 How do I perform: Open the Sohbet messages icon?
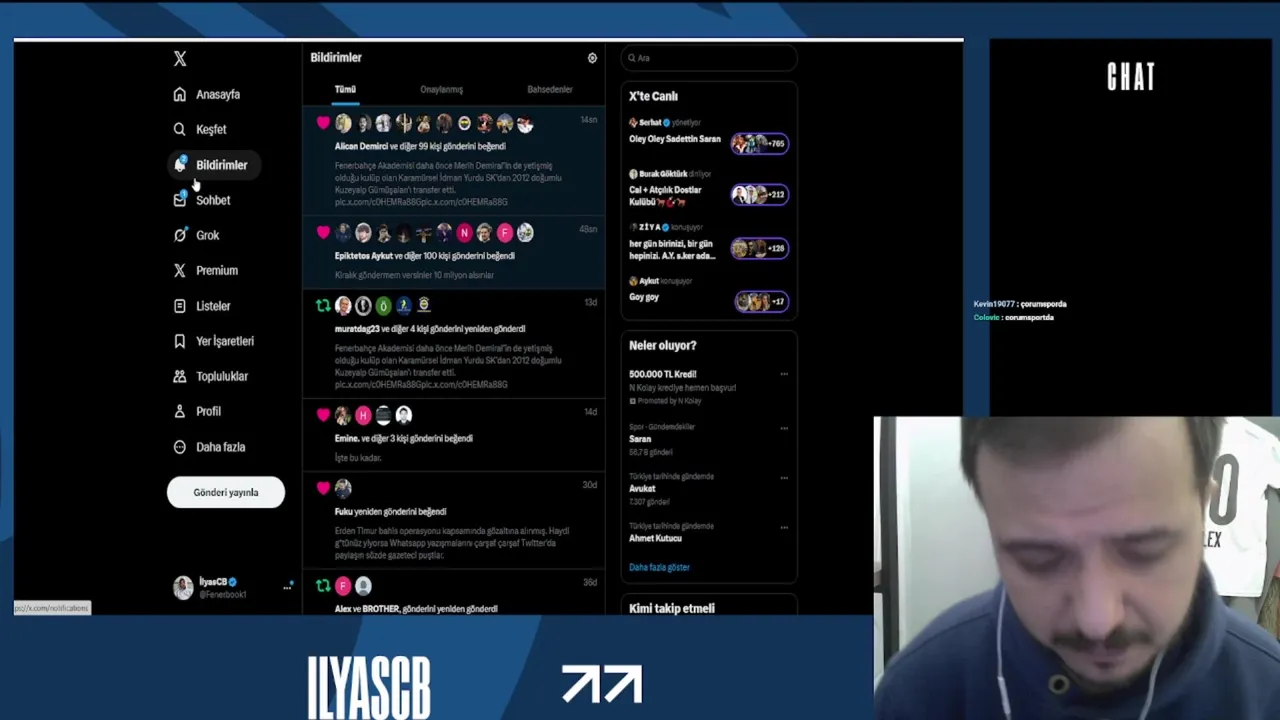(180, 200)
